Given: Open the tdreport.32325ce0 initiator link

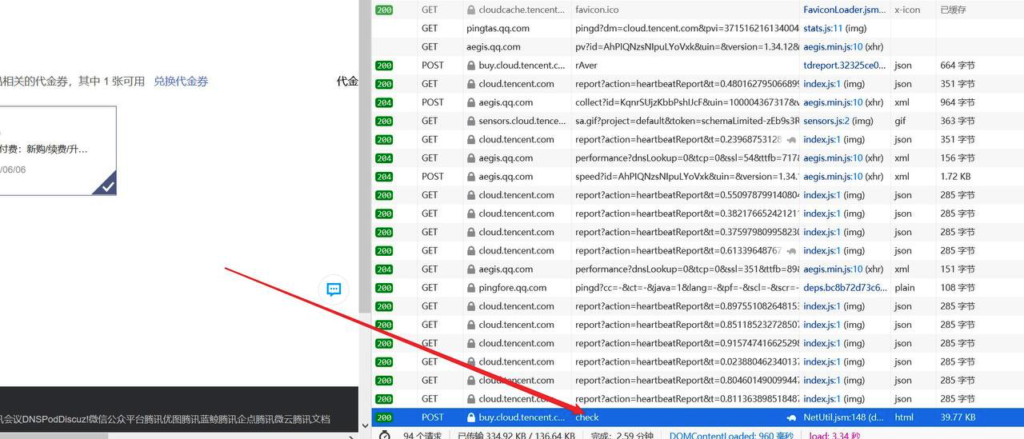Looking at the screenshot, I should (x=843, y=65).
